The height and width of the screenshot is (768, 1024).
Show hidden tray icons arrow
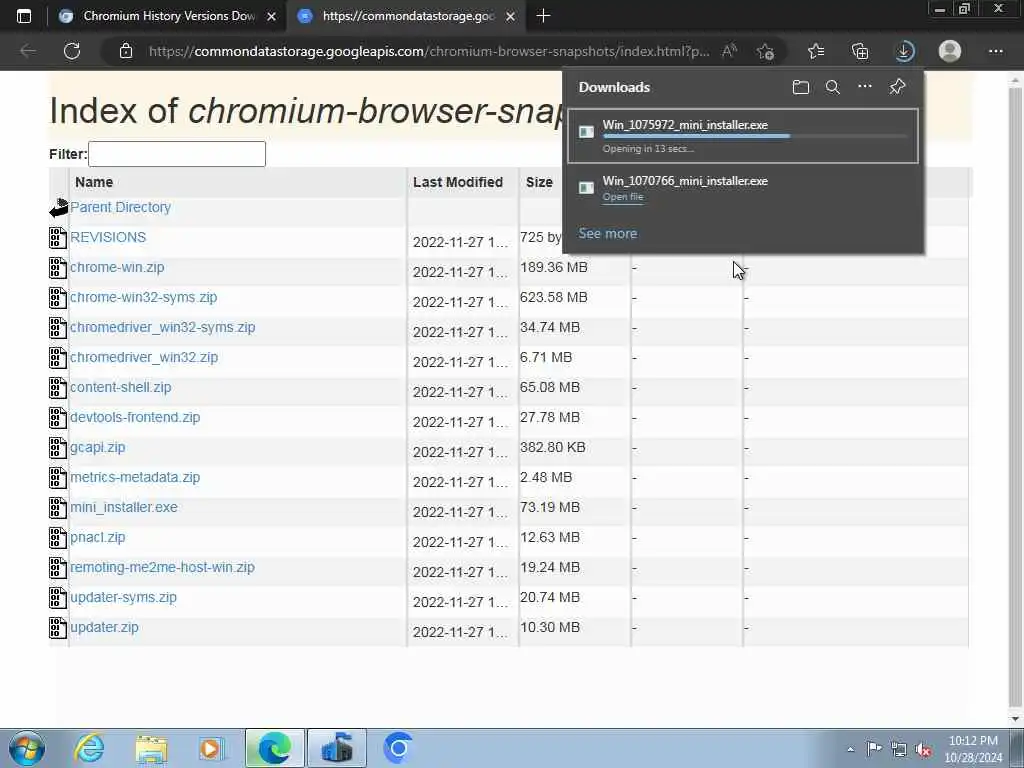click(850, 750)
